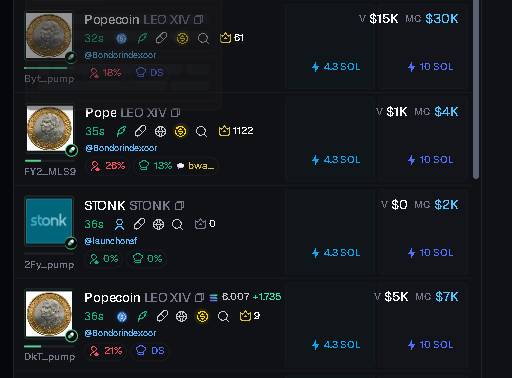Image resolution: width=512 pixels, height=378 pixels.
Task: Buy 10 SOL of Pope LEO XIV
Action: [430, 160]
